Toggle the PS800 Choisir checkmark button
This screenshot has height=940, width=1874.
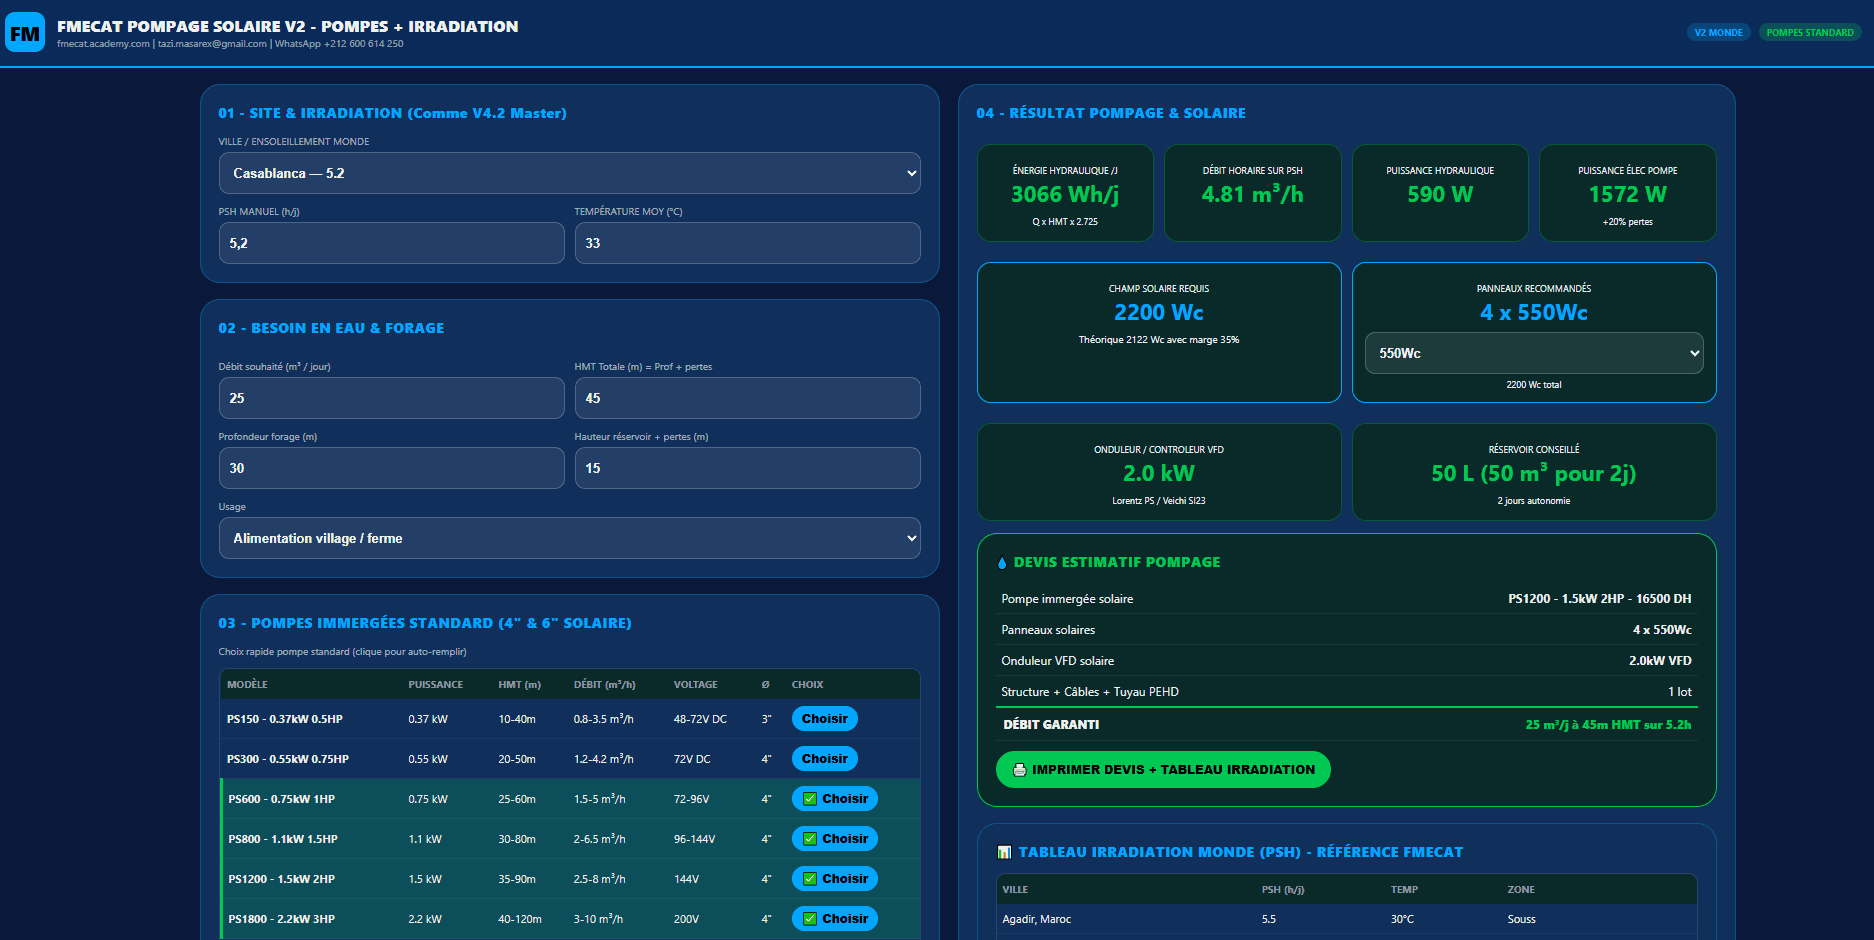coord(835,839)
